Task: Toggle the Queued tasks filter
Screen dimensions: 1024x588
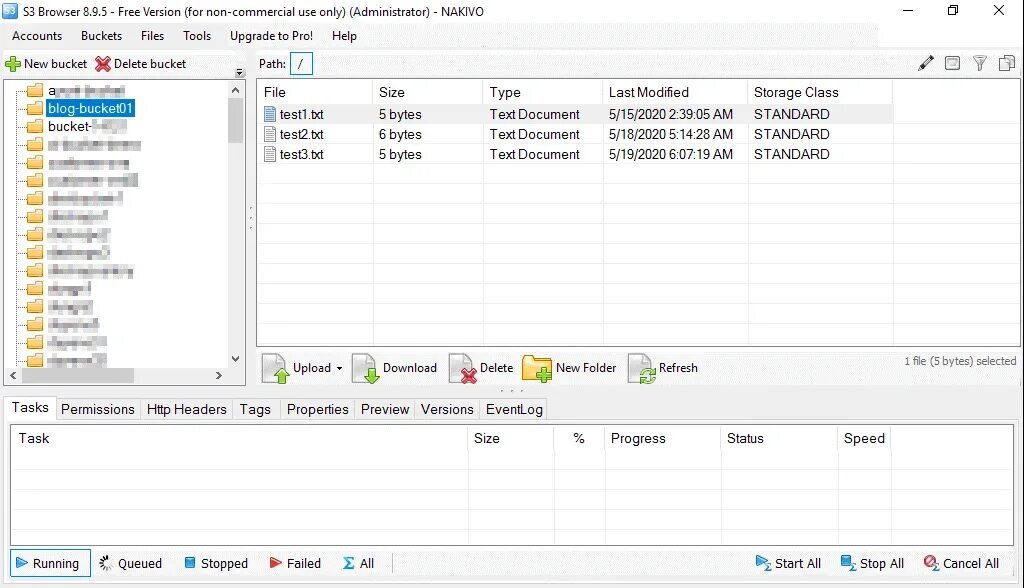Action: point(130,563)
